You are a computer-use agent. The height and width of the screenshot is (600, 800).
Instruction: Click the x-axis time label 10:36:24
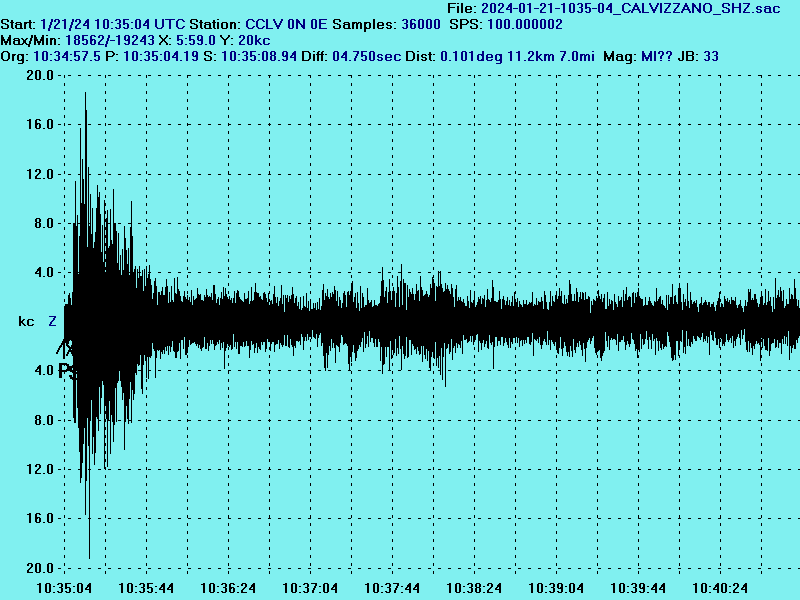coord(228,588)
